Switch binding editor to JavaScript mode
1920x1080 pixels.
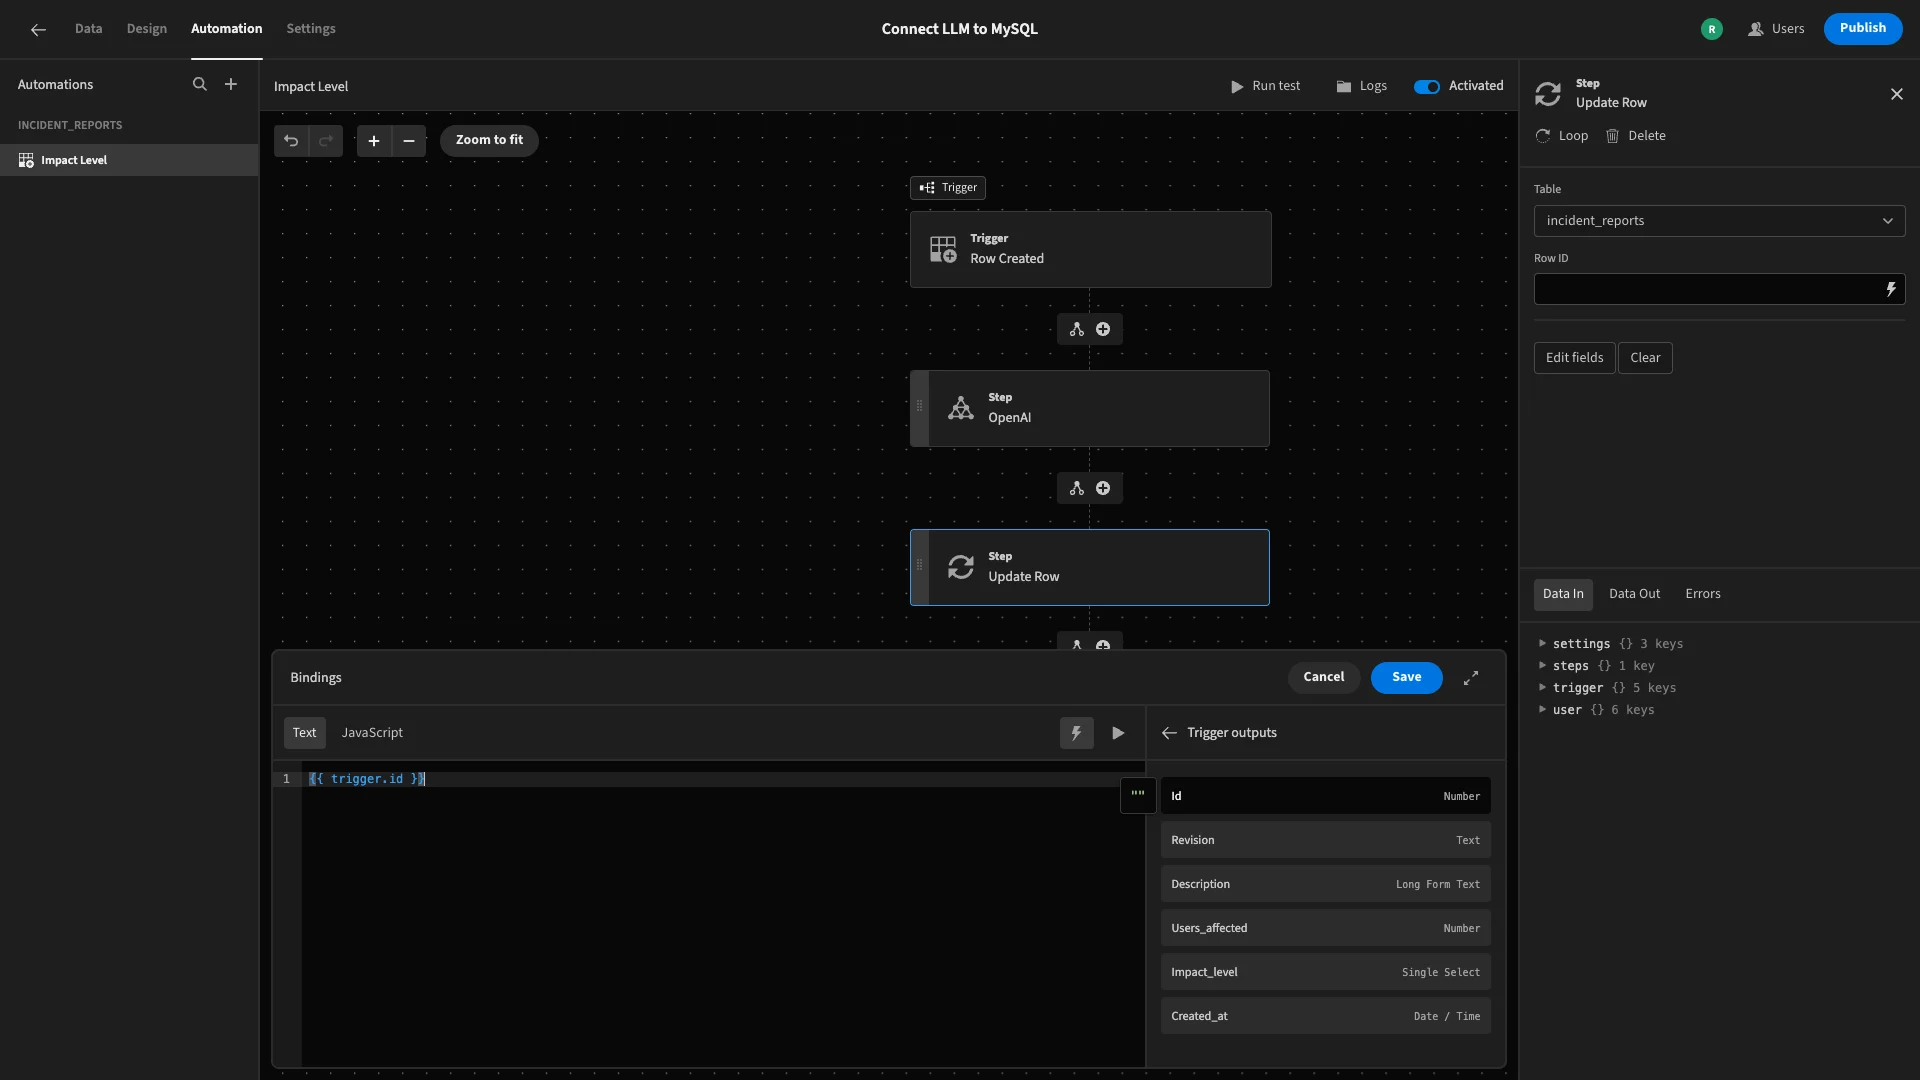tap(372, 733)
